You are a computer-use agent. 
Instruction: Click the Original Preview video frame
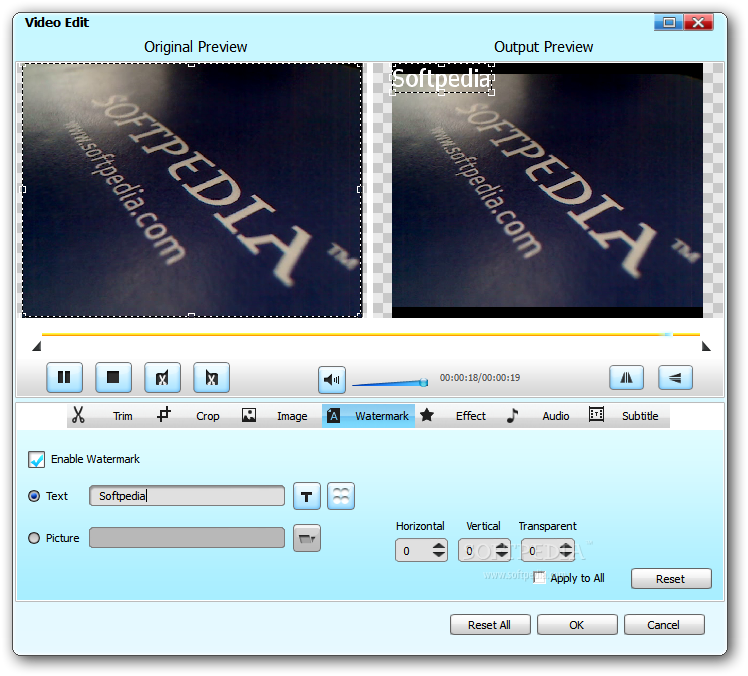click(x=192, y=190)
